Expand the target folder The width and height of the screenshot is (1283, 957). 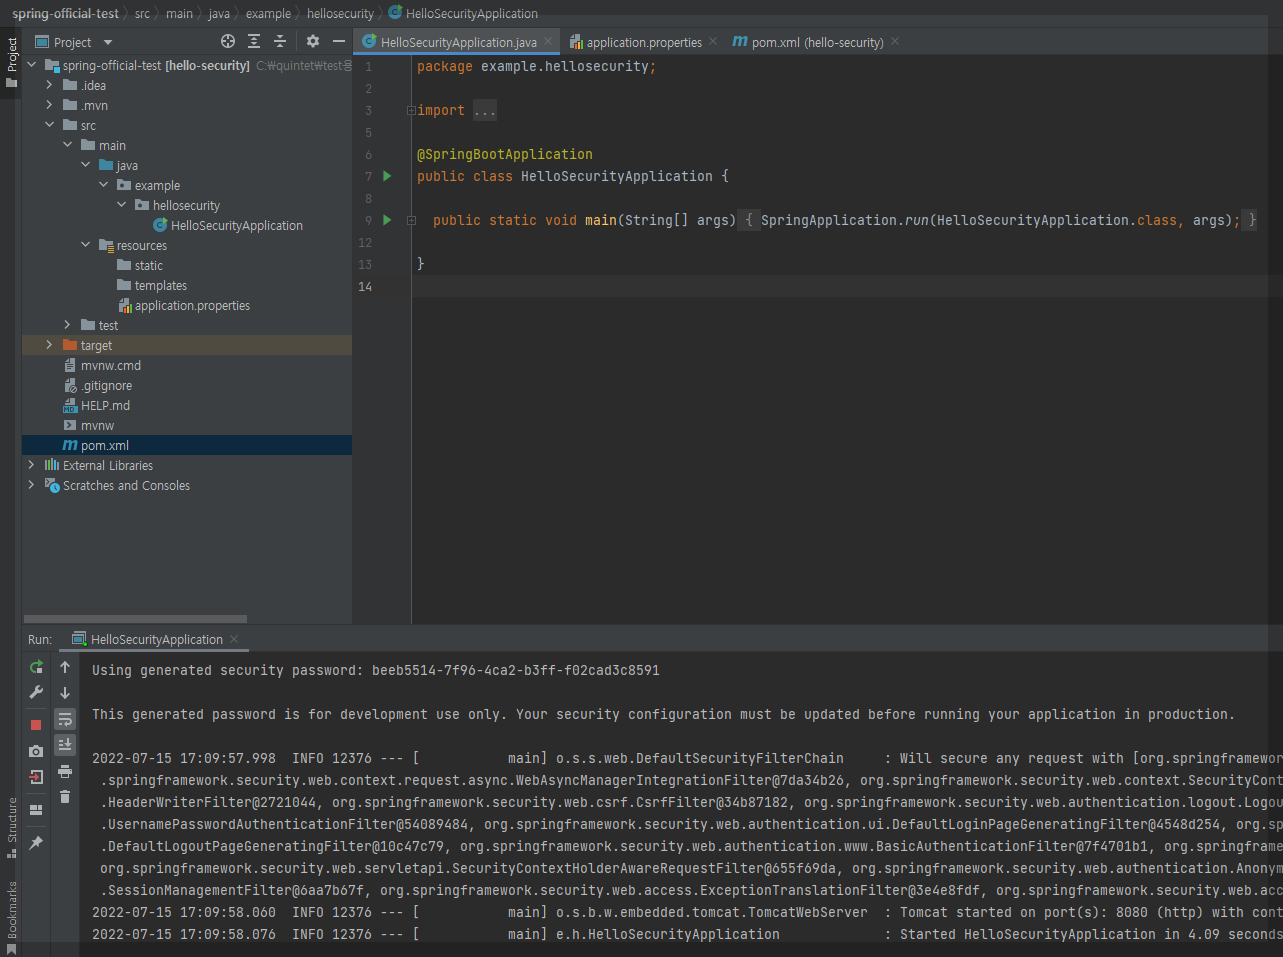49,345
